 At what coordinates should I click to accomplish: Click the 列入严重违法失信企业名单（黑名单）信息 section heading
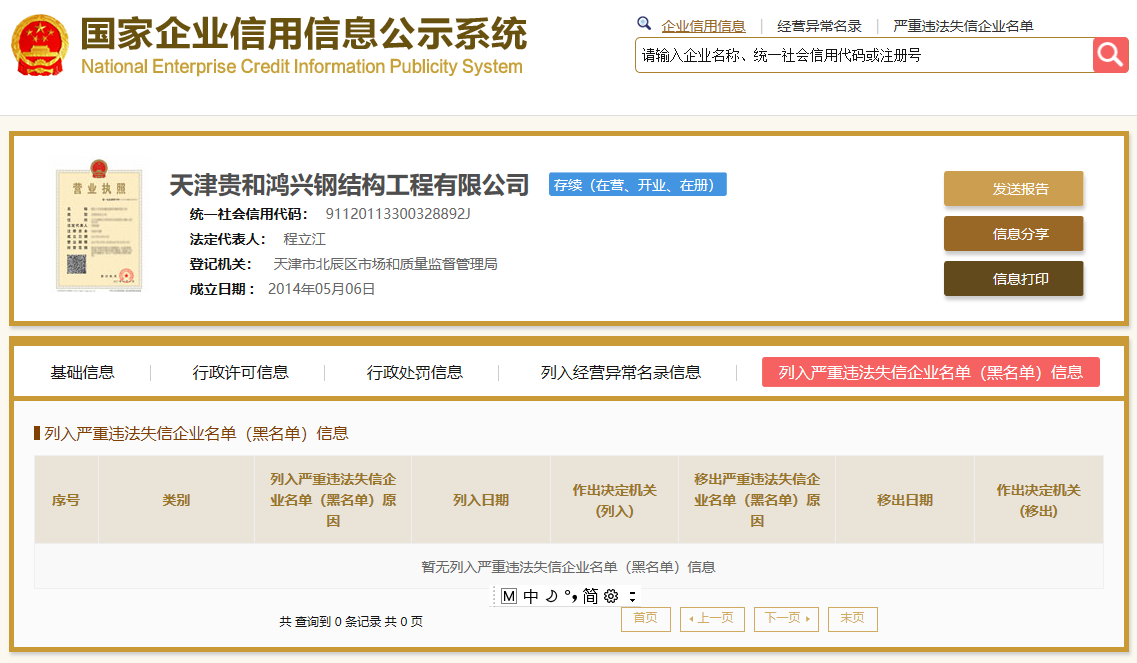pos(196,433)
